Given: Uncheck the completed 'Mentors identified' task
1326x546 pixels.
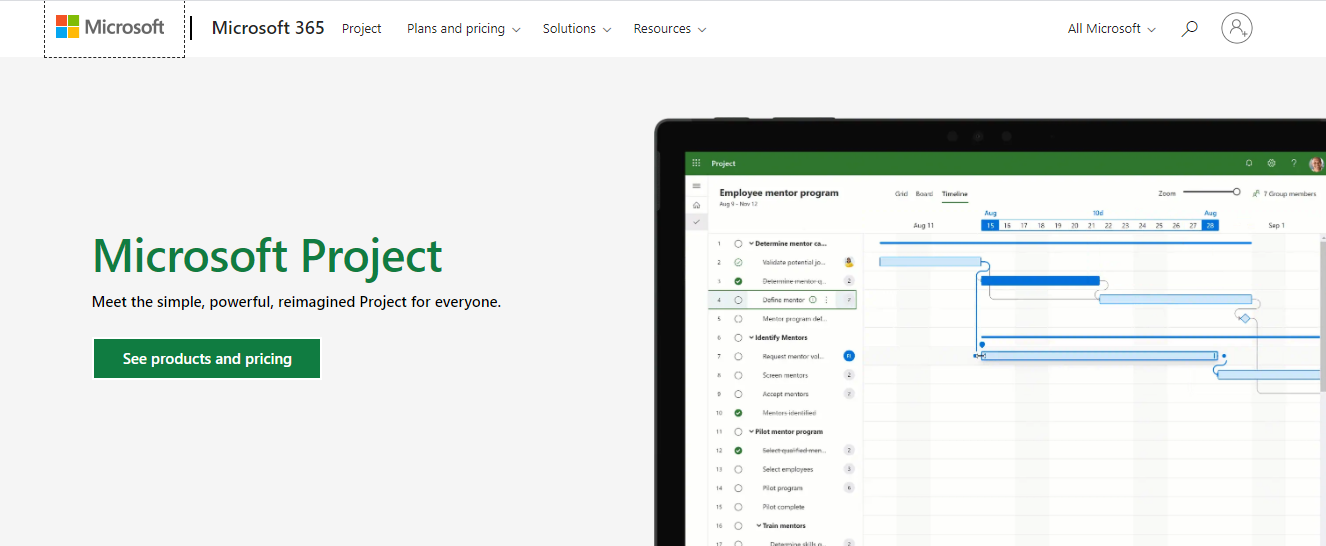Looking at the screenshot, I should point(738,413).
